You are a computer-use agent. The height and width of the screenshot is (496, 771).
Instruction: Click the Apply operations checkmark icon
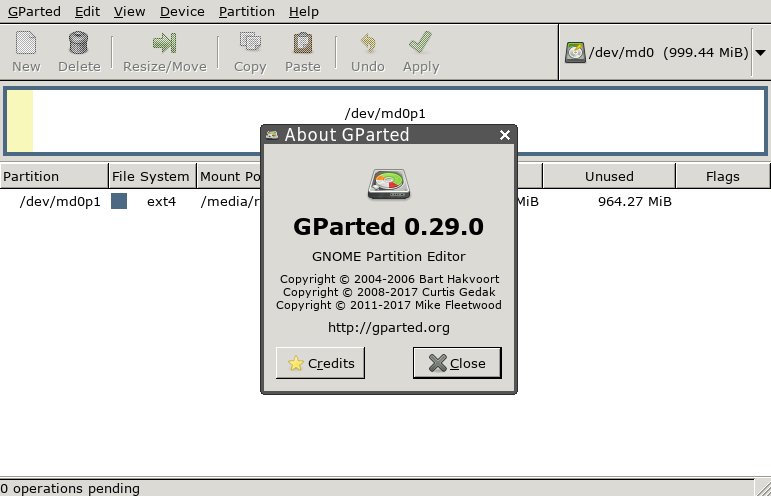tap(420, 42)
